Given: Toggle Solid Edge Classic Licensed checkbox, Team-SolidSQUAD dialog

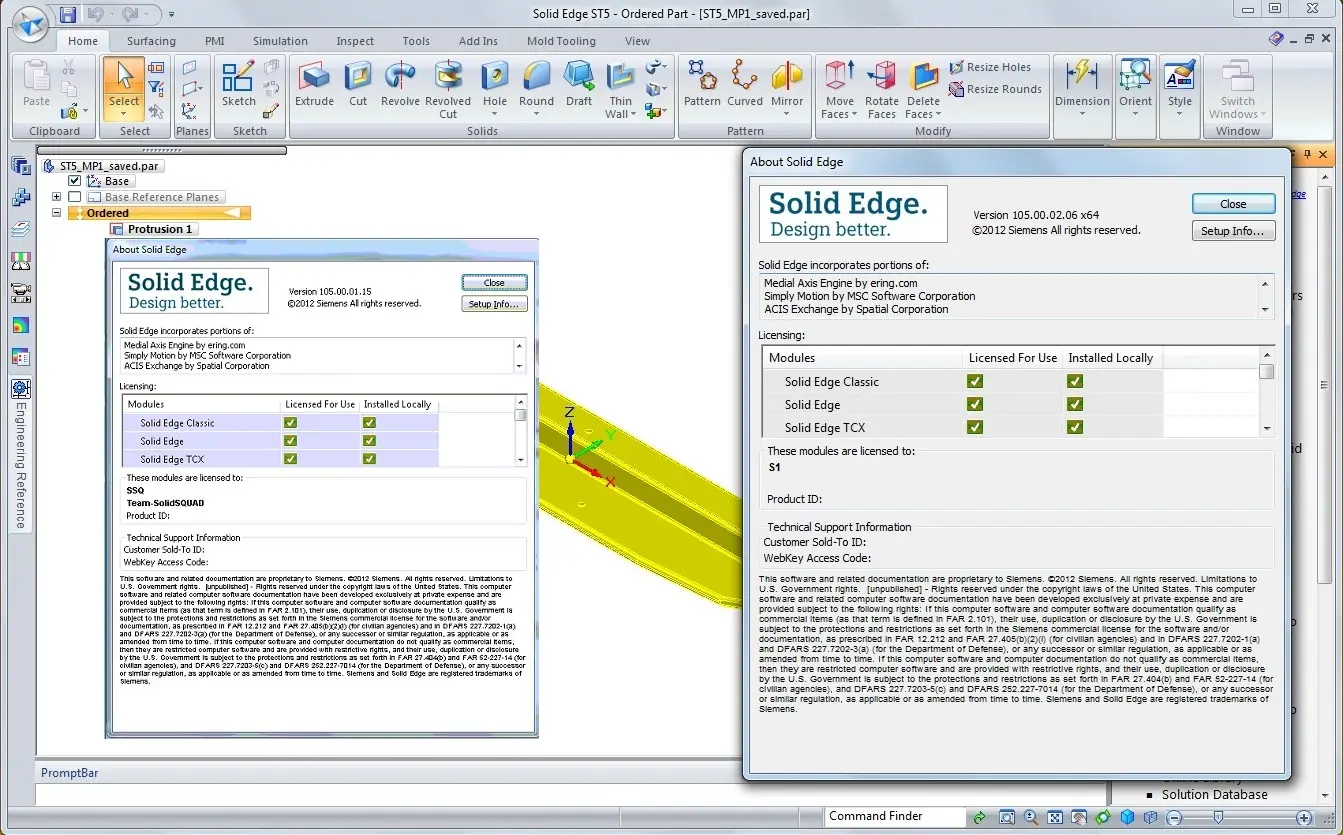Looking at the screenshot, I should (290, 423).
